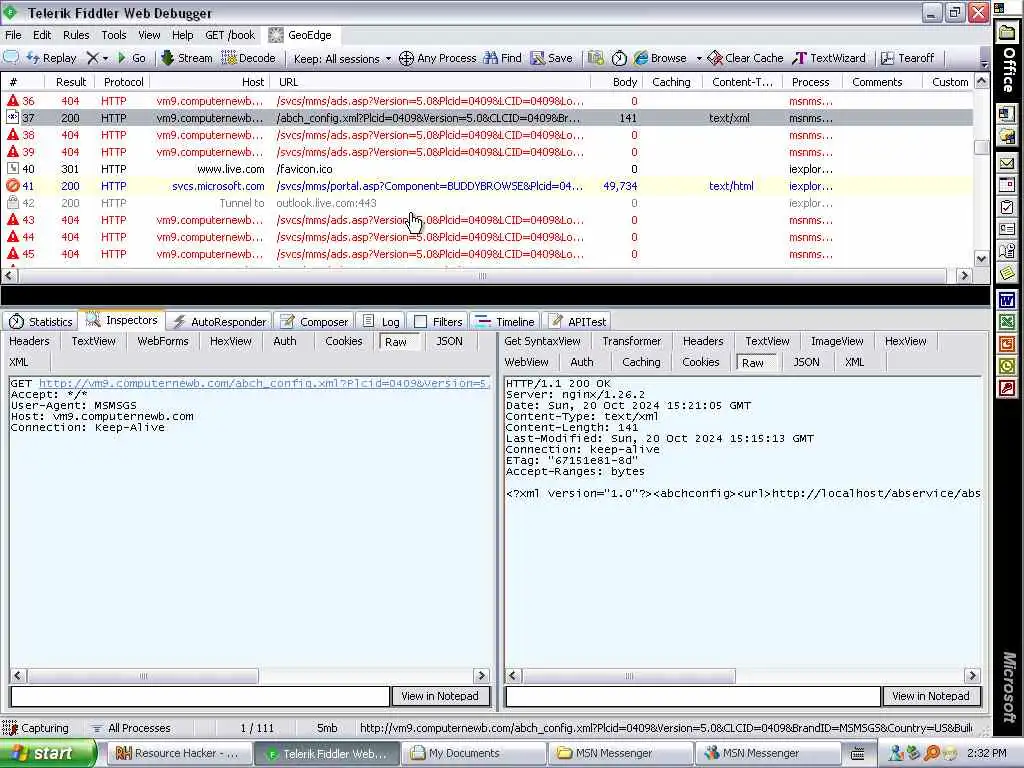
Task: Select response ImageView inspector tab
Action: pyautogui.click(x=837, y=341)
